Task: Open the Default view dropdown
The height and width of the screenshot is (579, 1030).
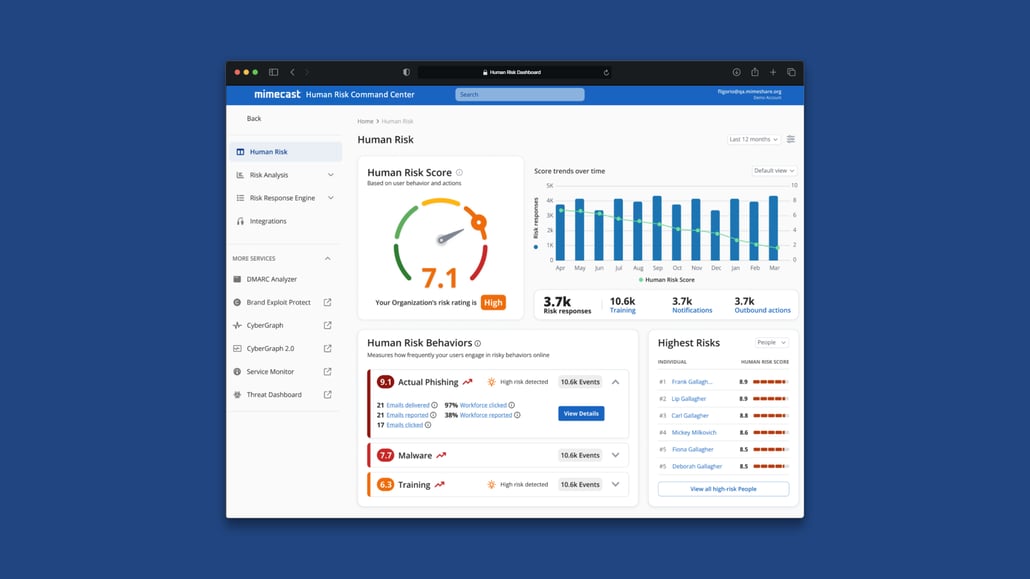Action: (773, 170)
